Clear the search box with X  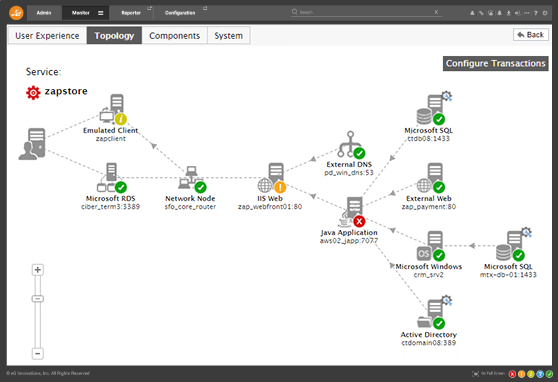point(436,12)
